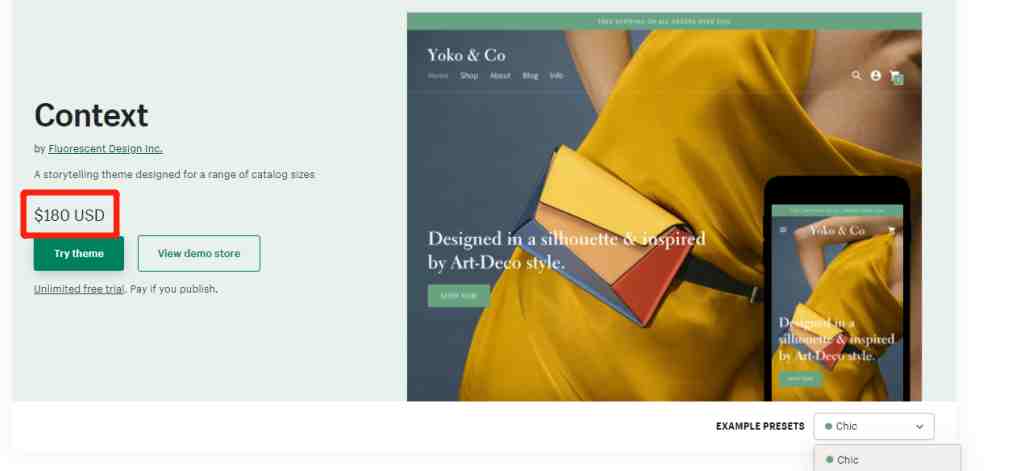
Task: Click the cart icon in mobile preview
Action: (x=891, y=230)
